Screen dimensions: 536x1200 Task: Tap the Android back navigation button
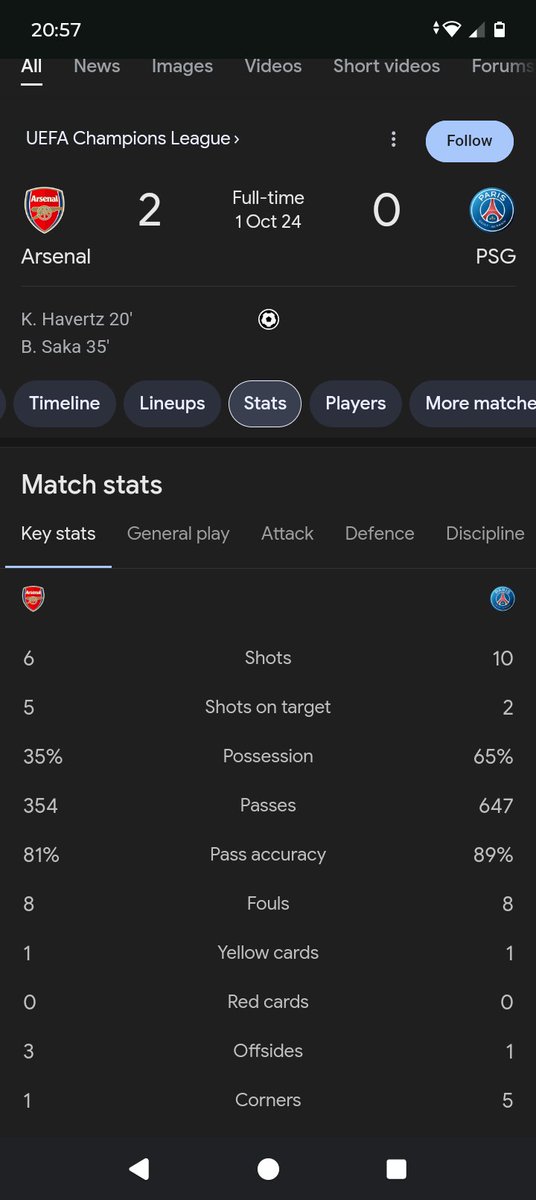139,1168
